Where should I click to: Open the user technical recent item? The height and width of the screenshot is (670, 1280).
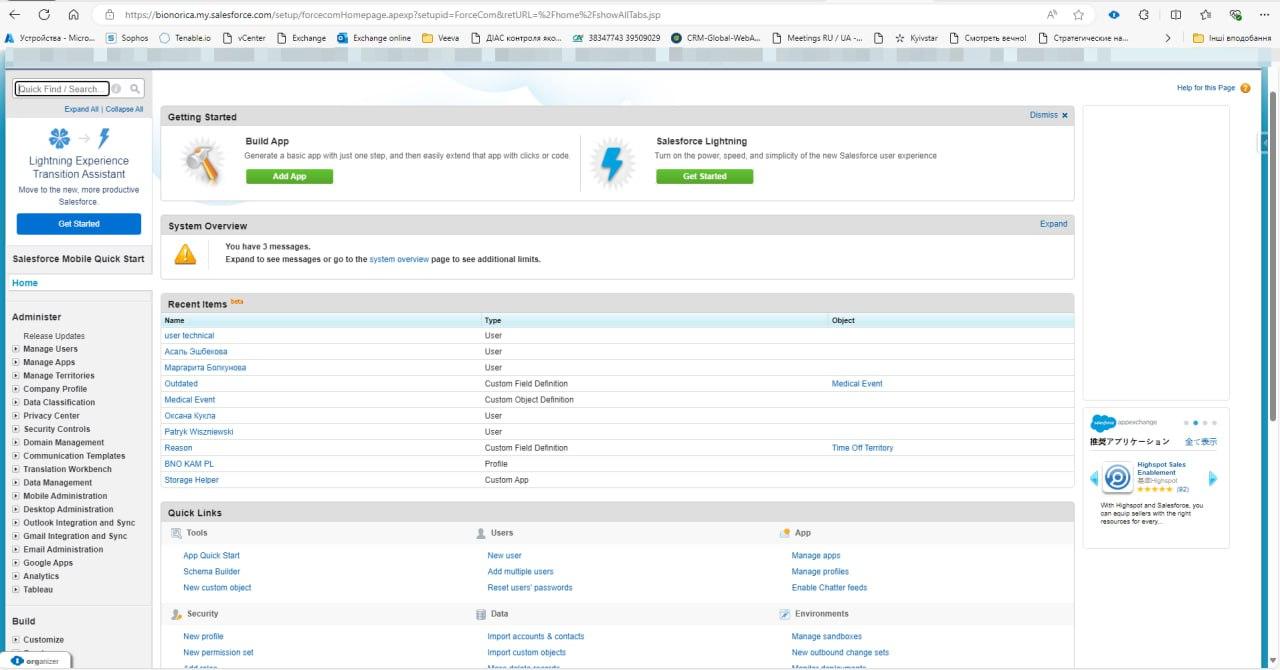[x=189, y=336]
